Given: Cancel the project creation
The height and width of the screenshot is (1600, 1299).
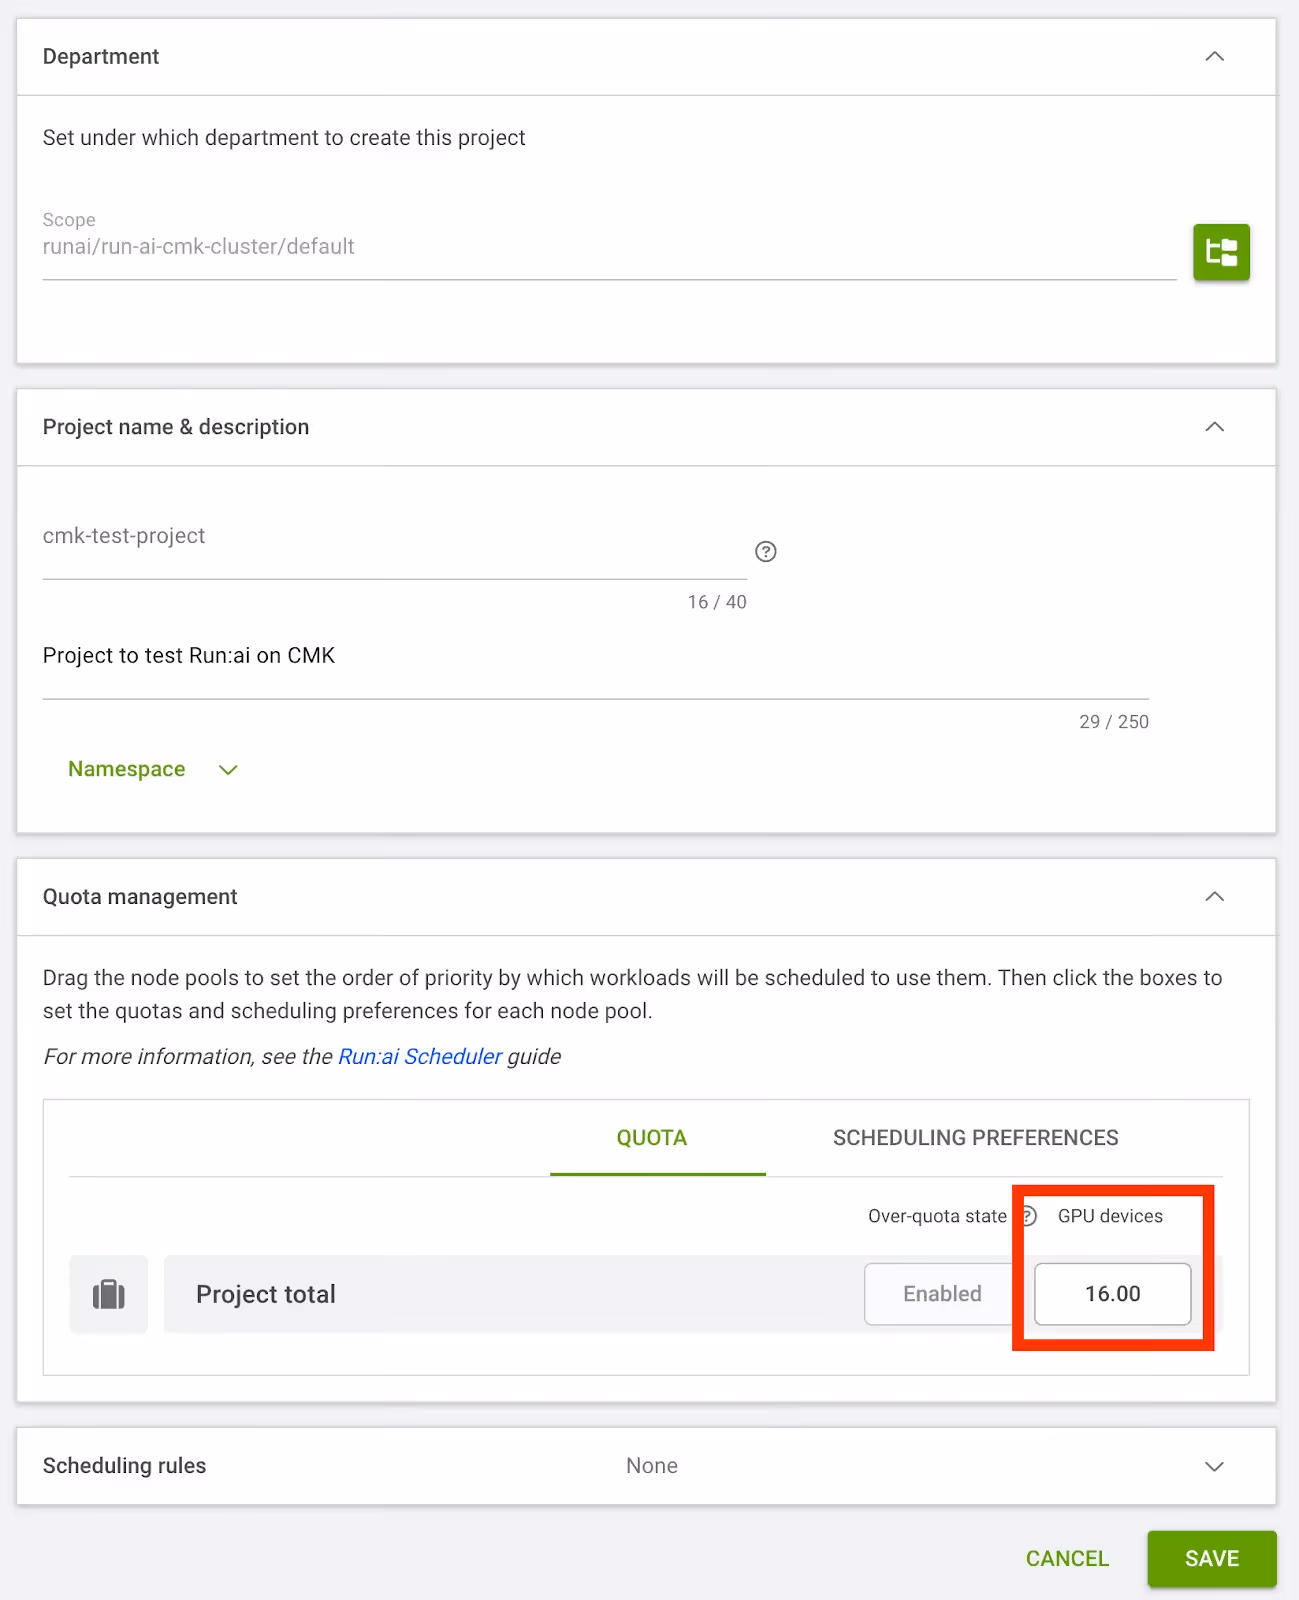Looking at the screenshot, I should coord(1067,1559).
